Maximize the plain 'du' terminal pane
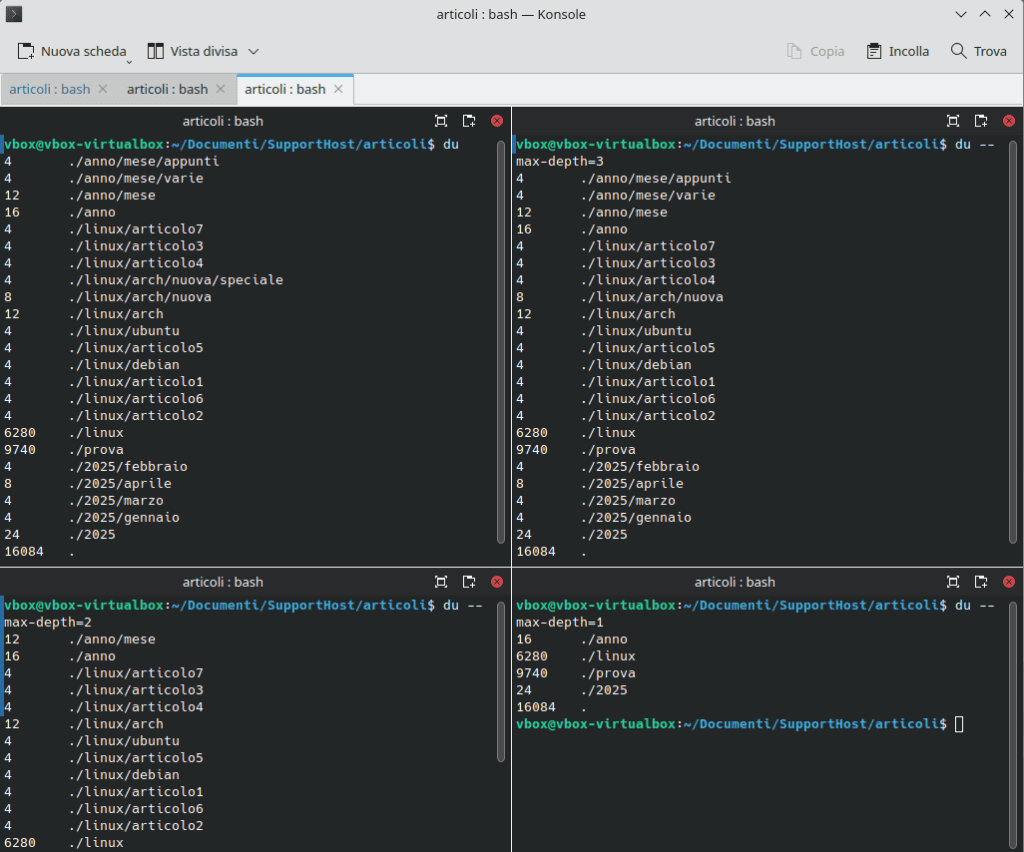Image resolution: width=1024 pixels, height=852 pixels. 441,121
